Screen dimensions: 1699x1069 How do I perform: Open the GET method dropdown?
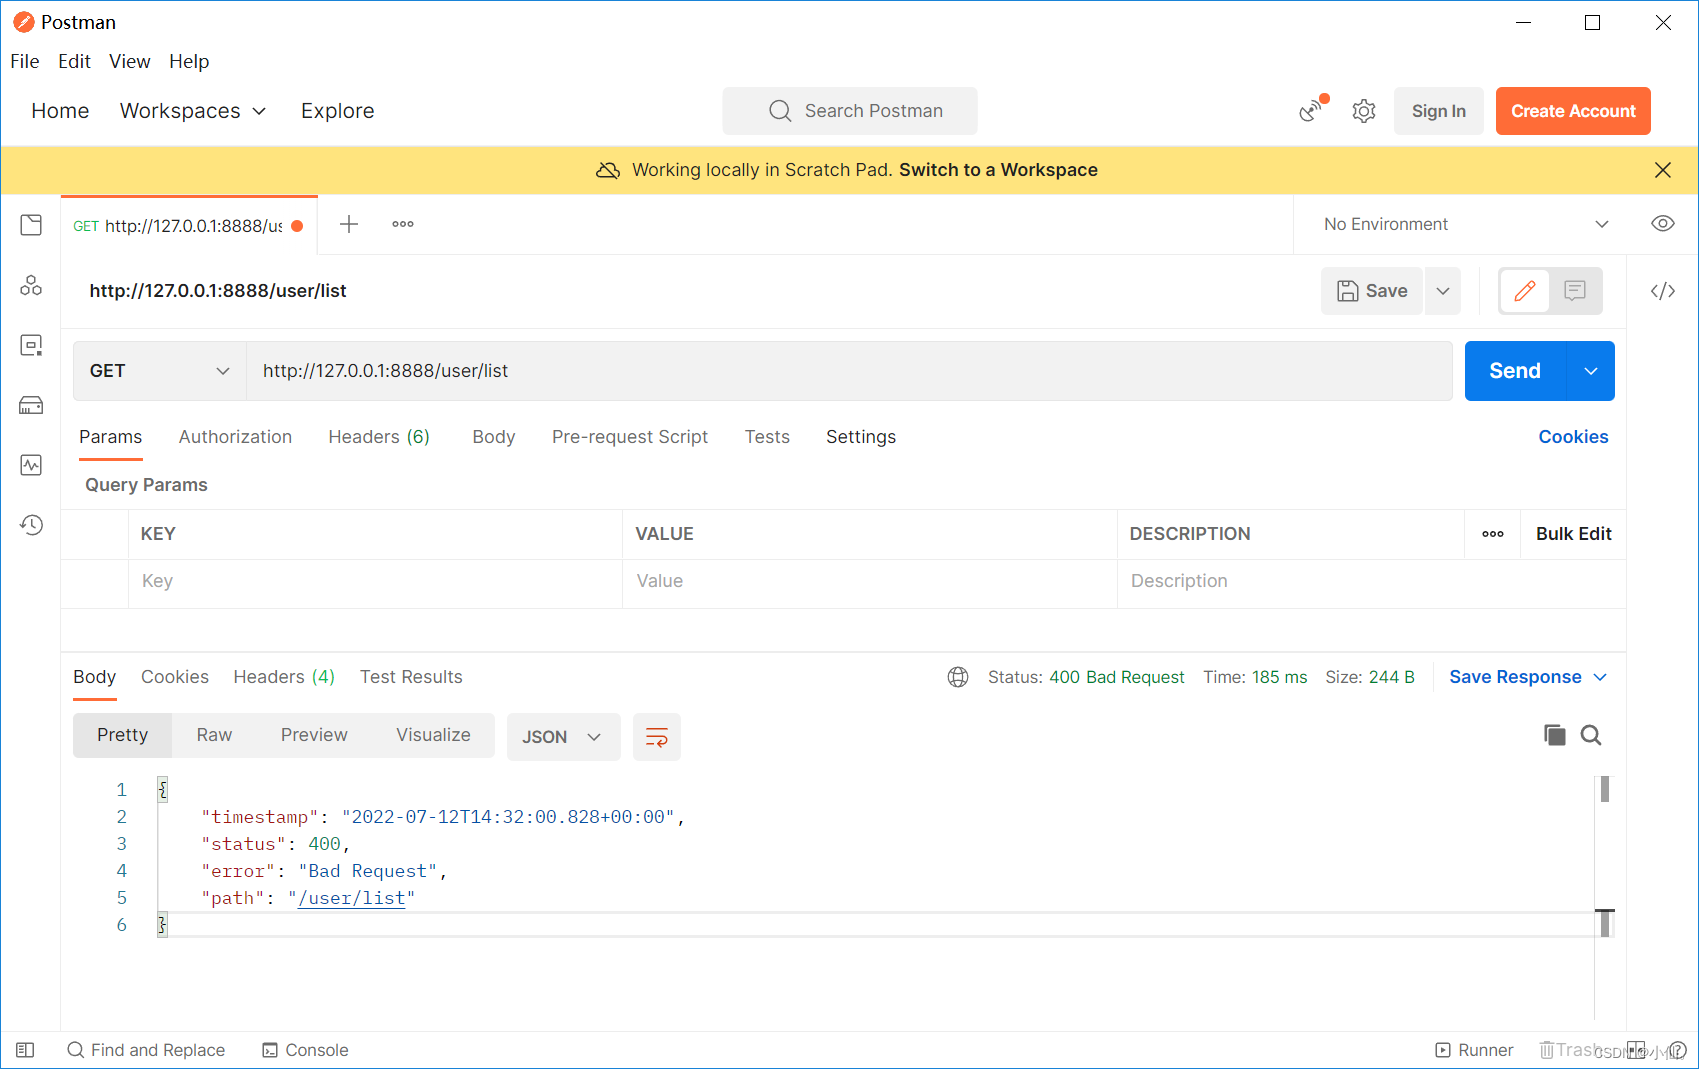point(158,371)
